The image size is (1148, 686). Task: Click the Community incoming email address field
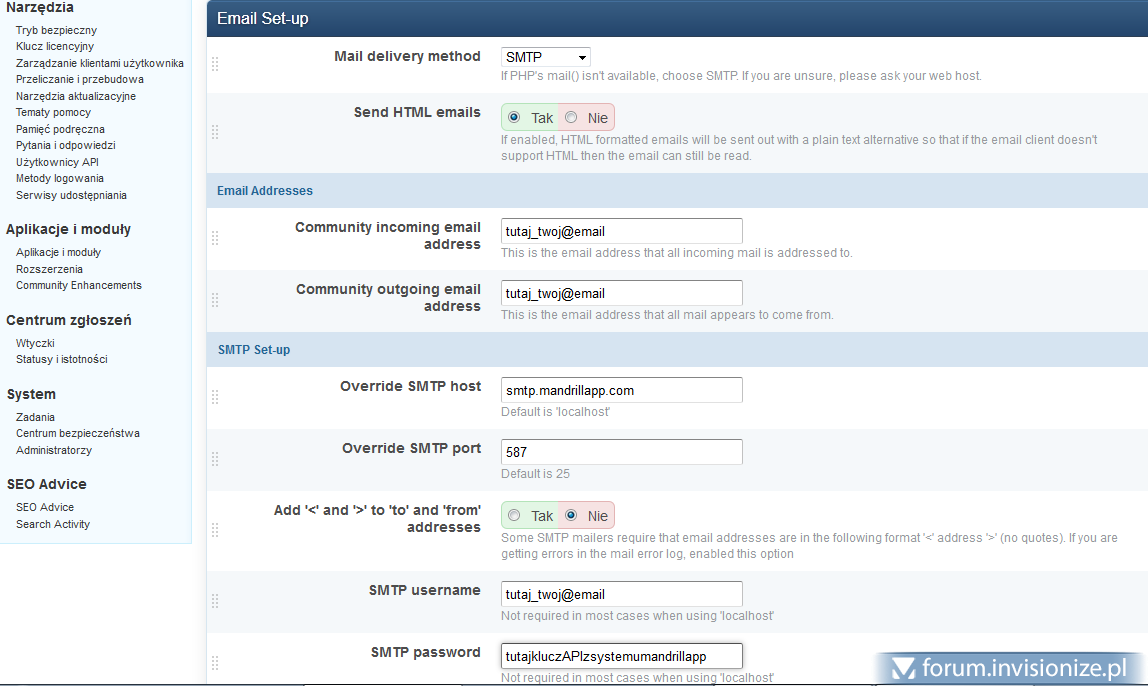click(x=621, y=231)
